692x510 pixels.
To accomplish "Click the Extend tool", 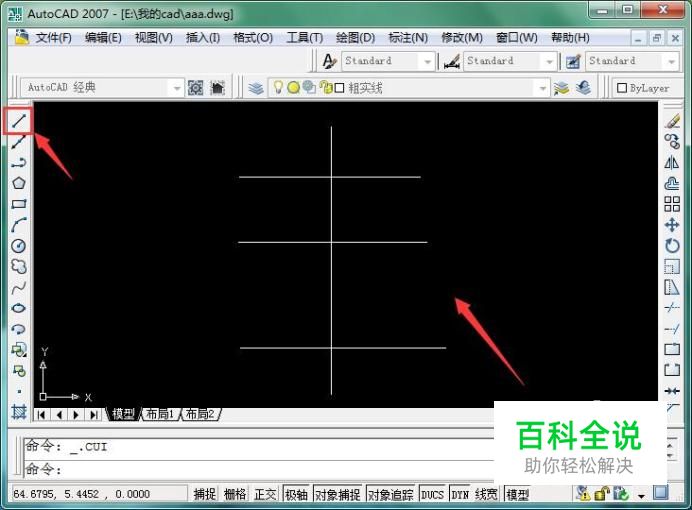I will click(672, 329).
